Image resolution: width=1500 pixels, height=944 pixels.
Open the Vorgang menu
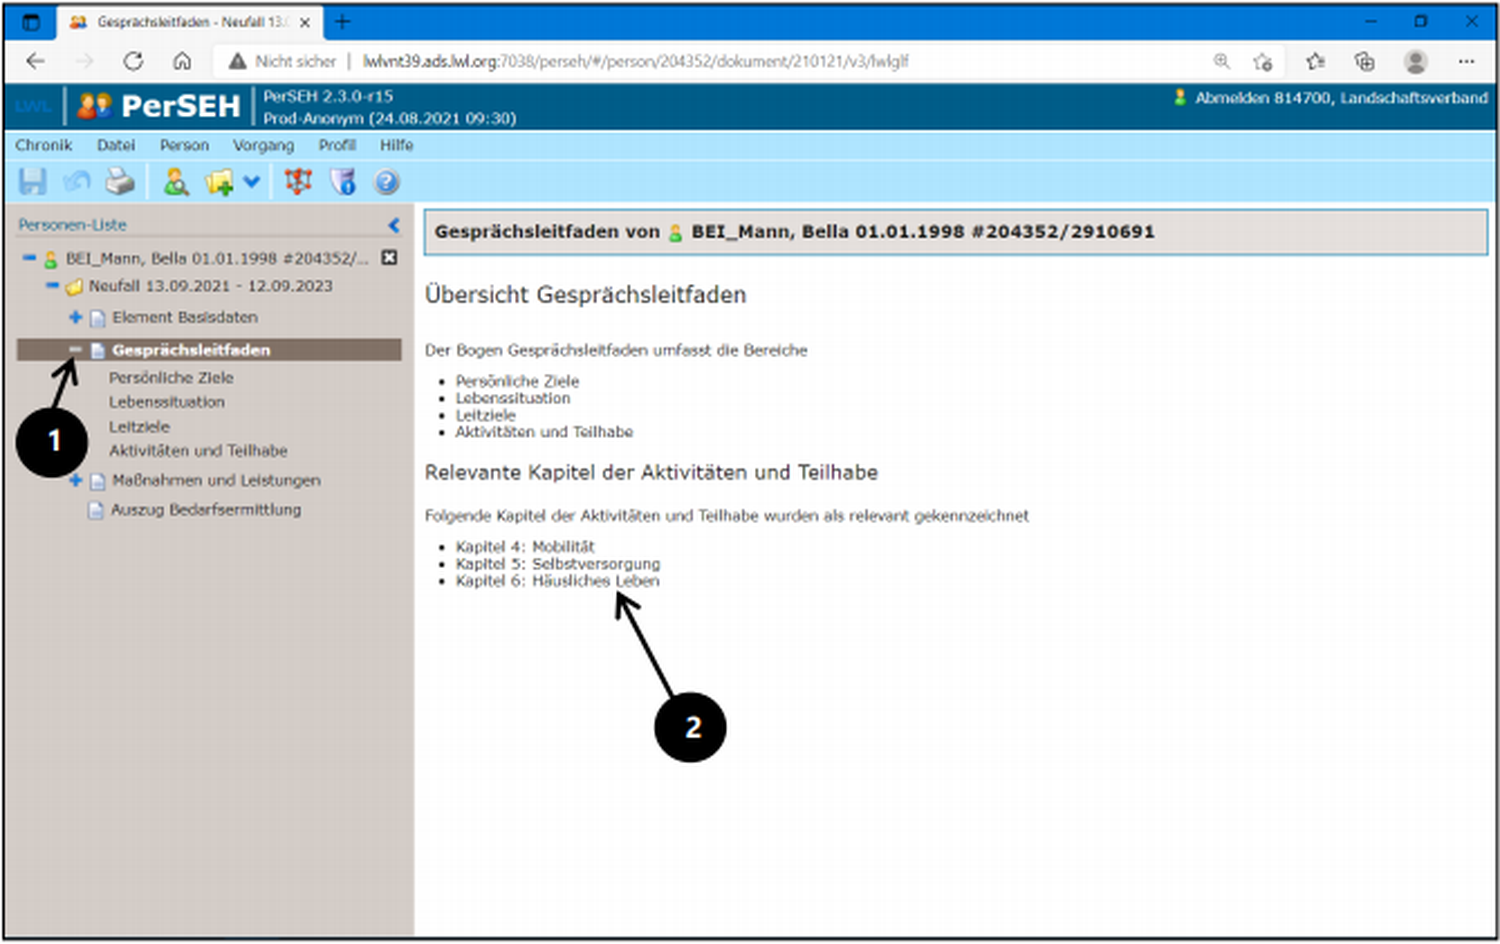(264, 145)
